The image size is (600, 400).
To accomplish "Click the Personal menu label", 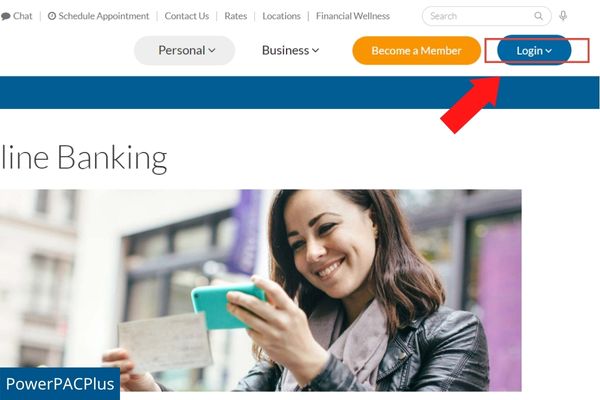I will (x=182, y=50).
